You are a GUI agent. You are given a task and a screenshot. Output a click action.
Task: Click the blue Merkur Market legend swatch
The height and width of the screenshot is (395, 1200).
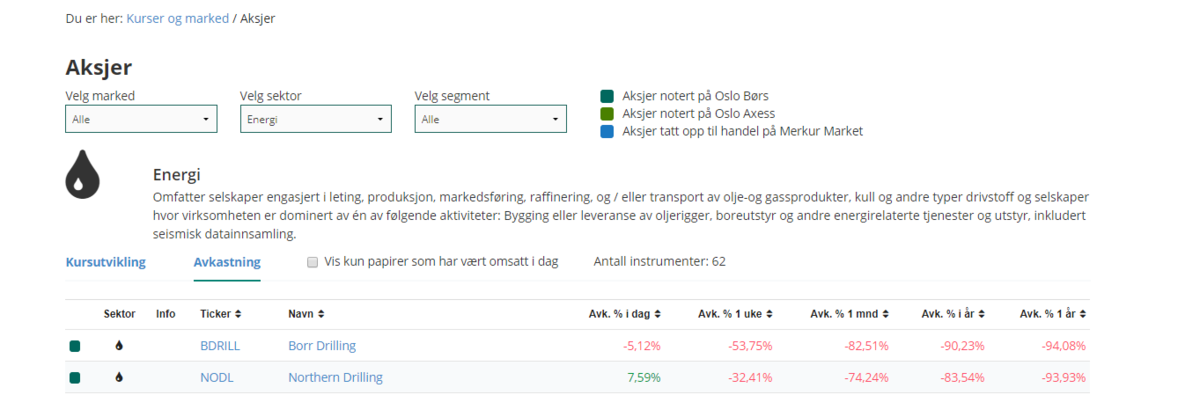[606, 131]
